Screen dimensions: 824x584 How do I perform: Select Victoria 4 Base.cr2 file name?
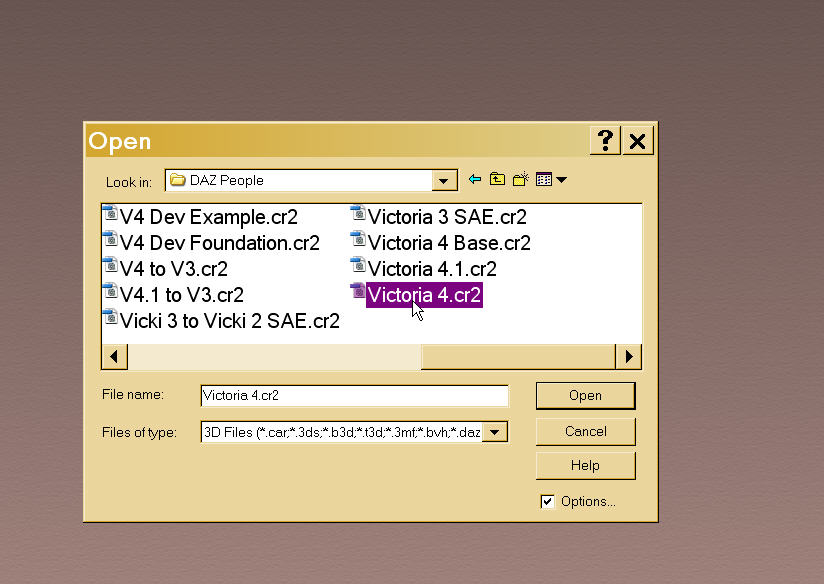click(449, 243)
